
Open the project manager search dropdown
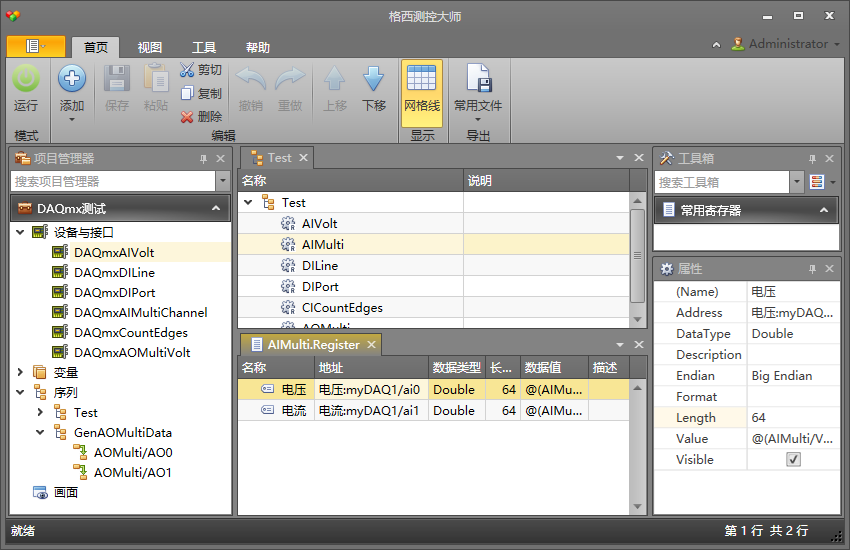[x=223, y=181]
